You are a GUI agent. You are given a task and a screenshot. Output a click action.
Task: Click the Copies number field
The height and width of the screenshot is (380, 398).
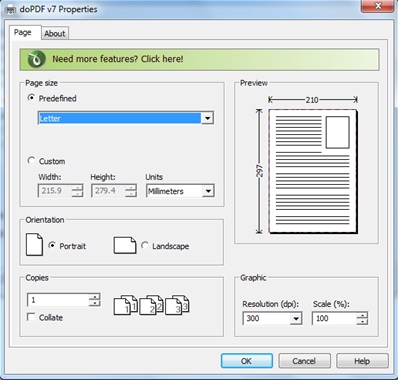point(58,300)
